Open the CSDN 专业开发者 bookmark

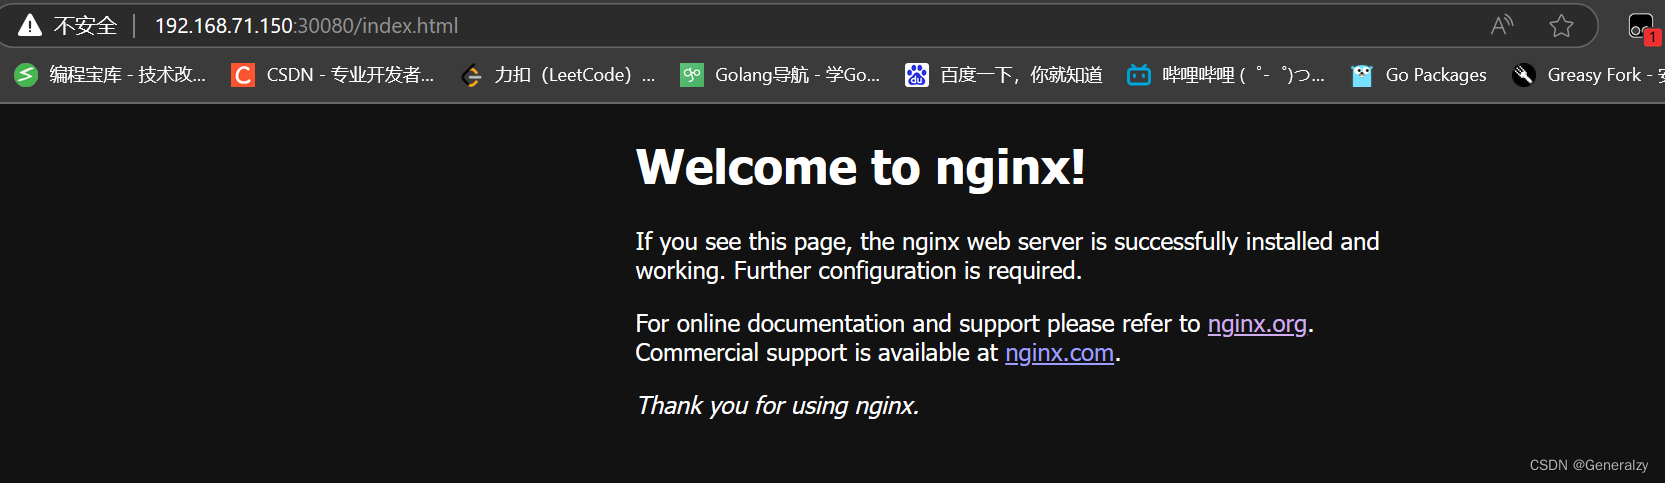point(332,75)
